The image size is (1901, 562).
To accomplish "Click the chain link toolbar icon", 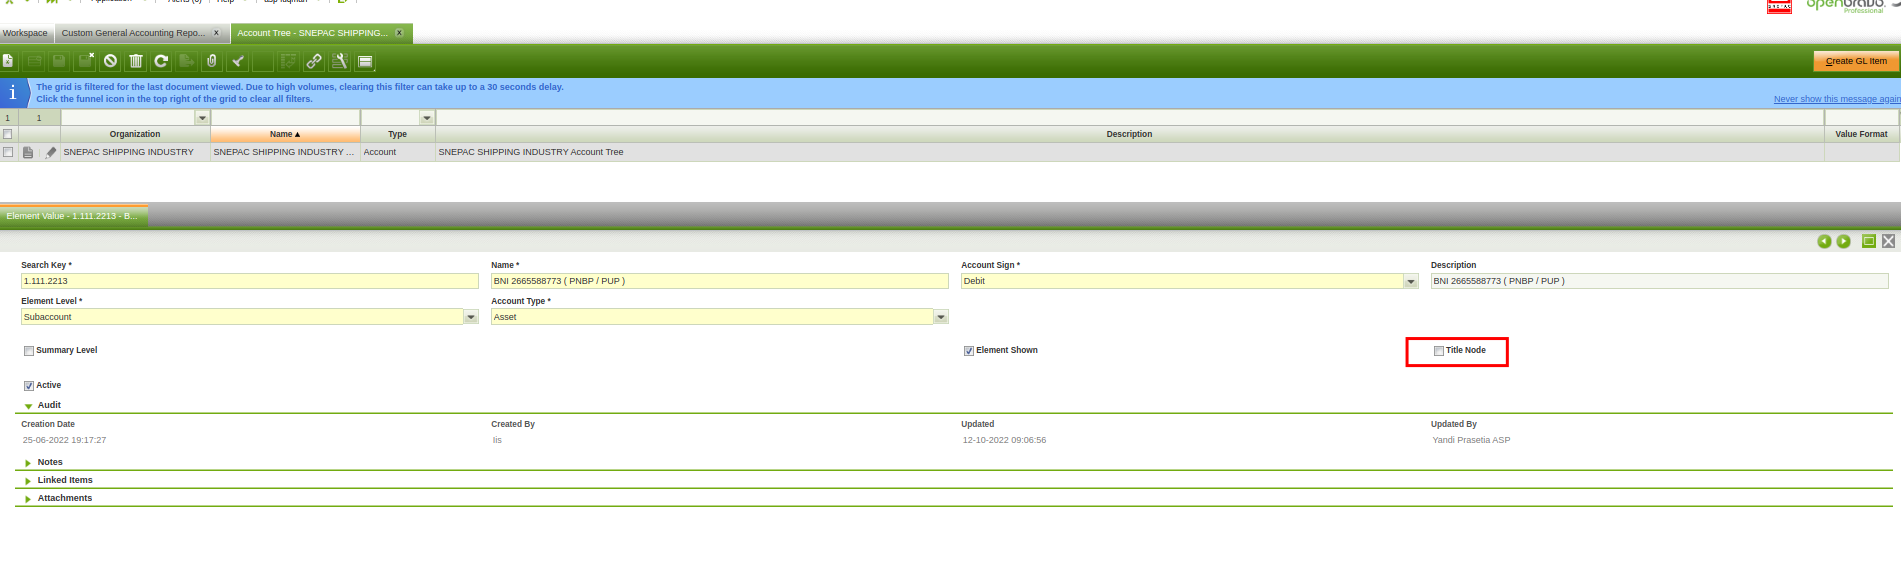I will (x=314, y=61).
